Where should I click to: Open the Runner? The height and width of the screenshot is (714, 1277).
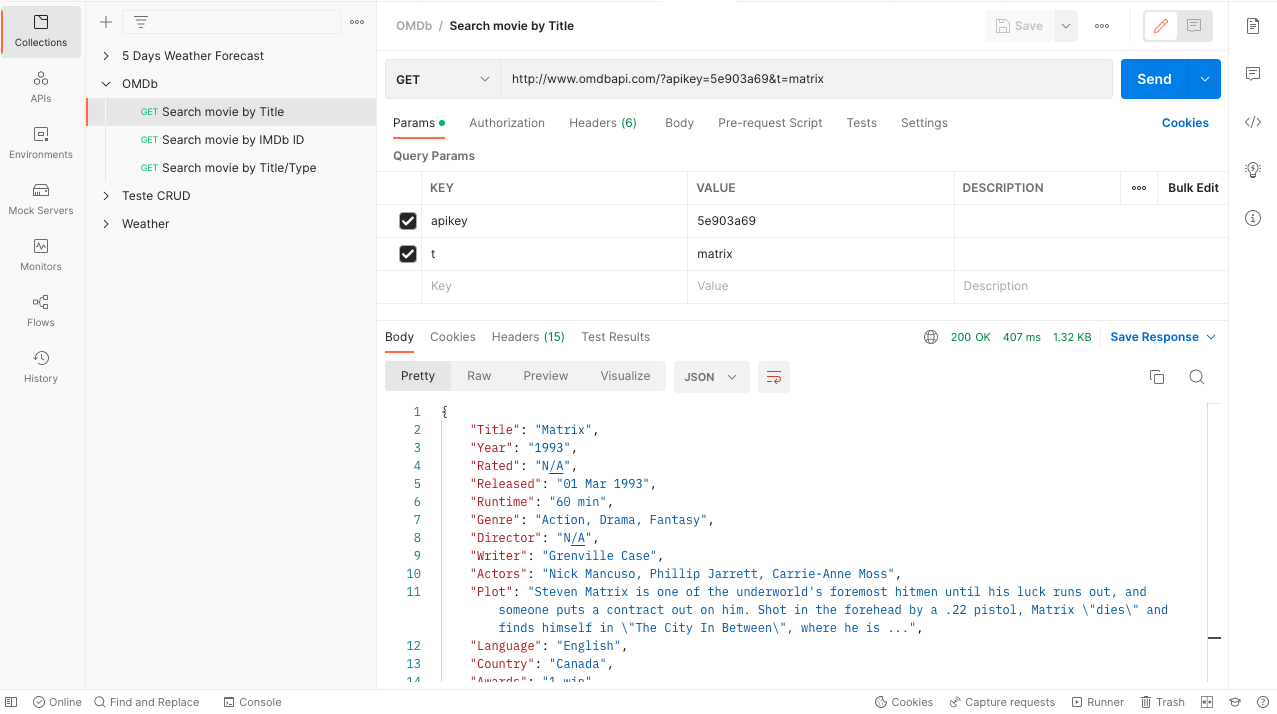tap(1098, 702)
